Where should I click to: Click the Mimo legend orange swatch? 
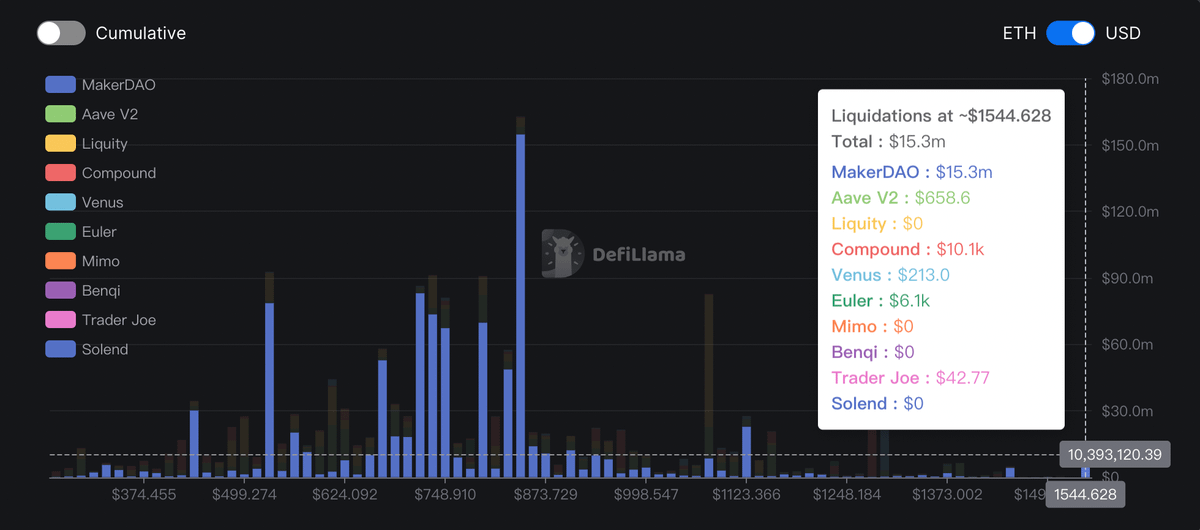(x=61, y=261)
